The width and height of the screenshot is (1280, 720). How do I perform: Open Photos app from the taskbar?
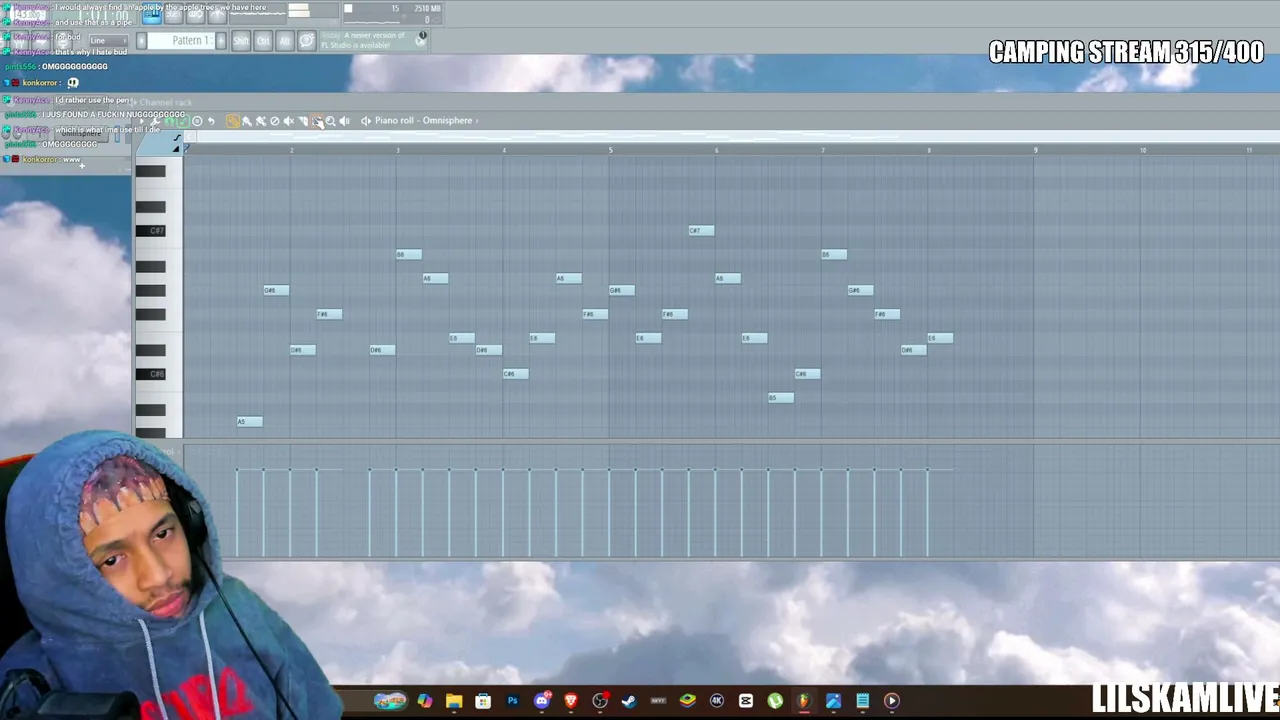(x=833, y=701)
